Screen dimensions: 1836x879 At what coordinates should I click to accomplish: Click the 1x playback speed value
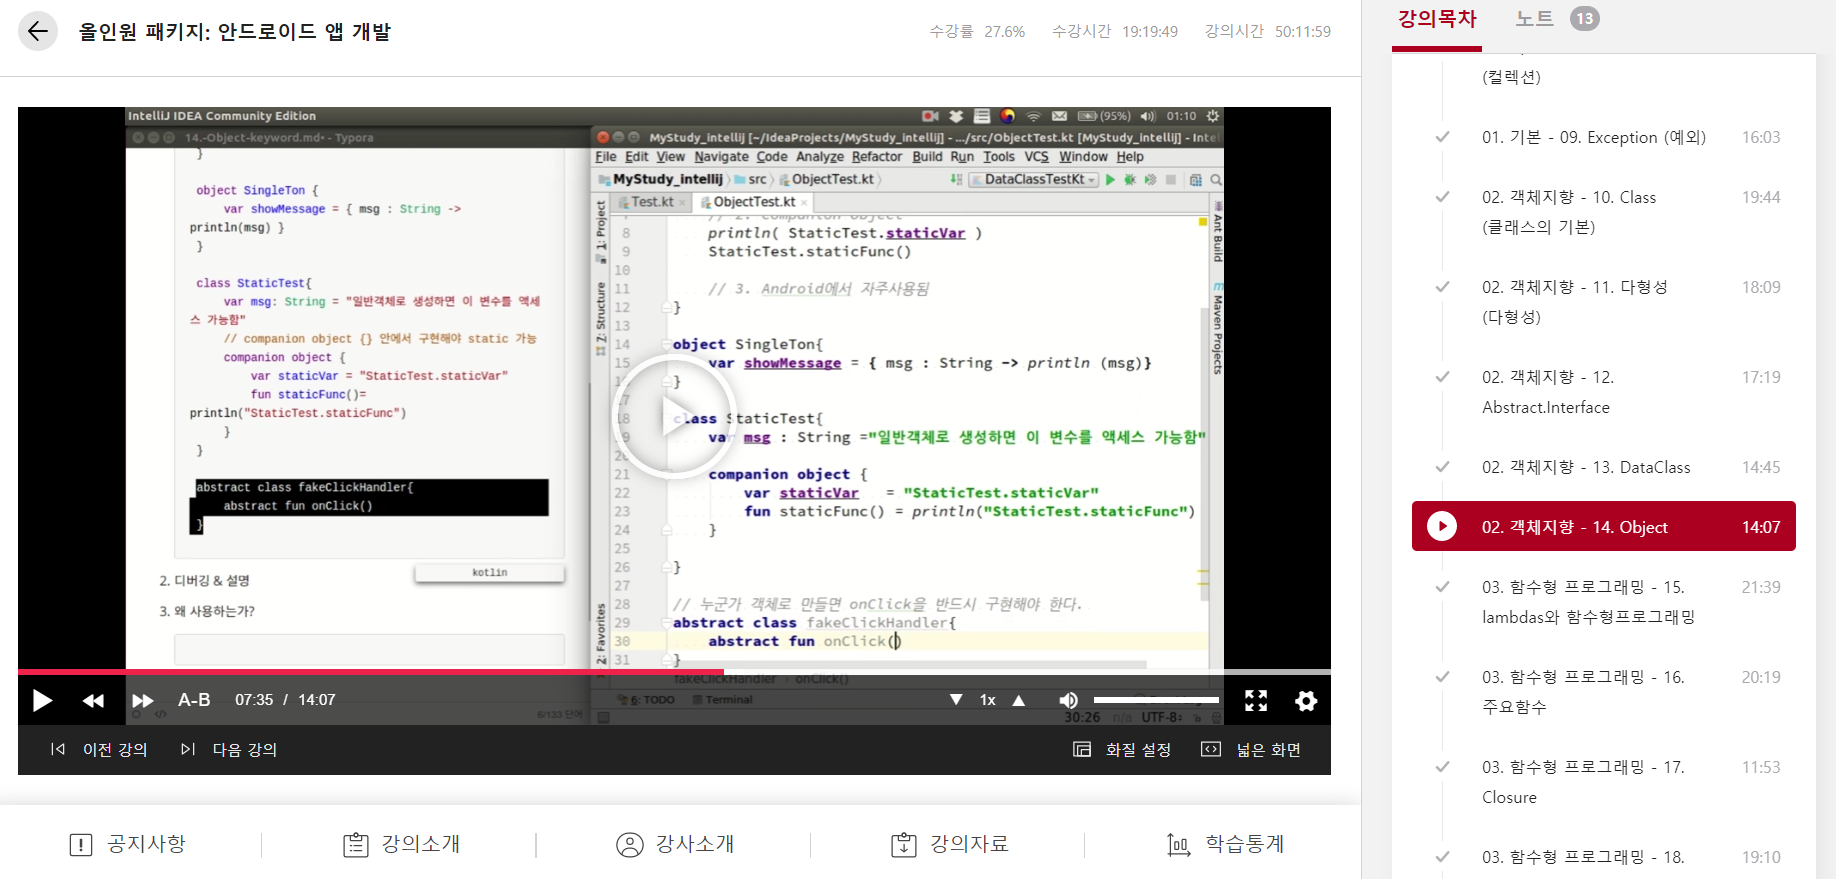point(988,700)
